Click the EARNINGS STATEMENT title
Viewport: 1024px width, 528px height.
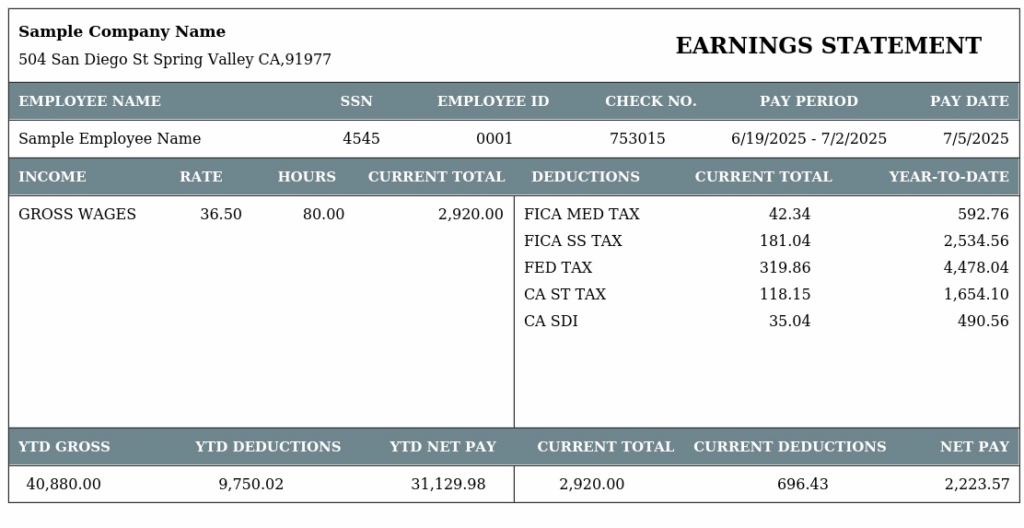[x=828, y=46]
